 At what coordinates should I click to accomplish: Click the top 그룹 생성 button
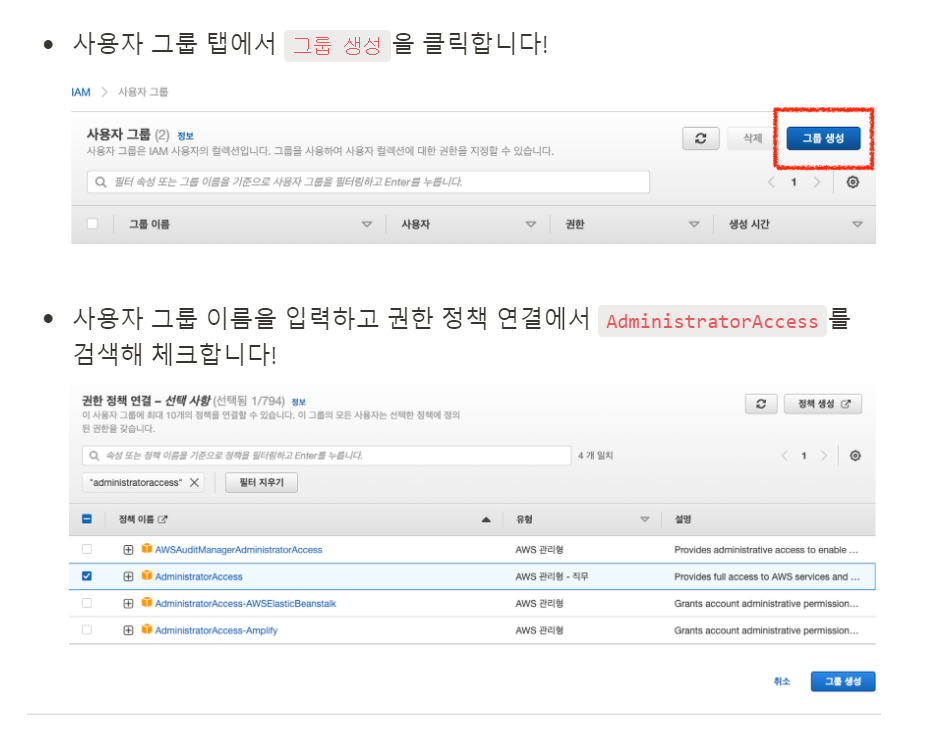point(823,138)
